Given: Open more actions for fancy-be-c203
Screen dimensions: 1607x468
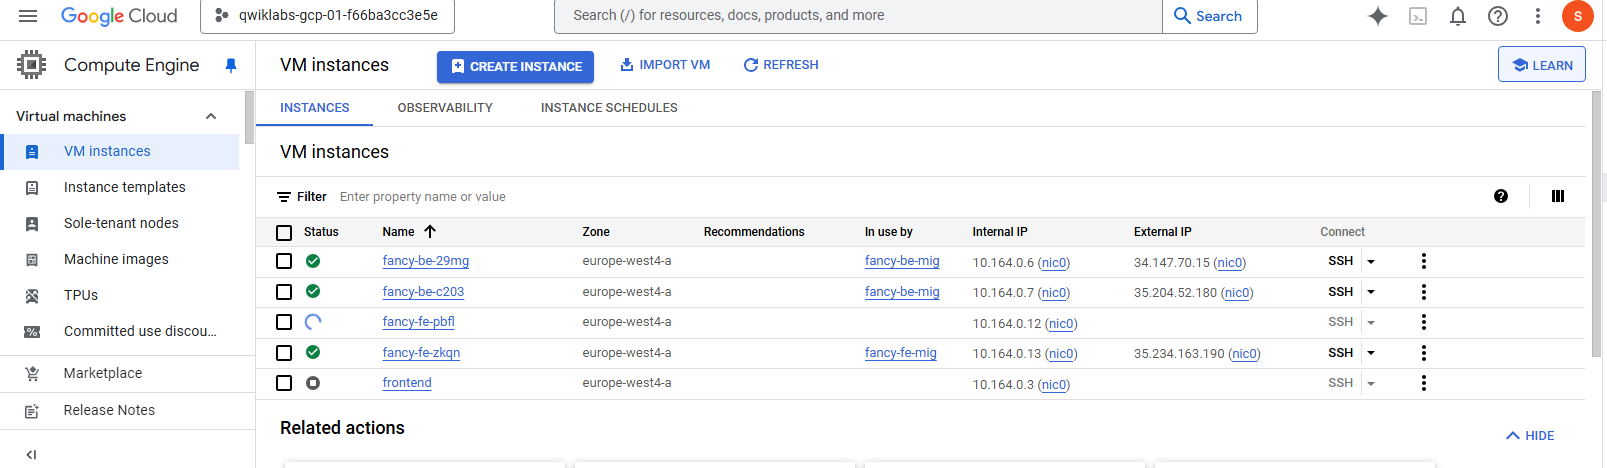Looking at the screenshot, I should click(1424, 292).
